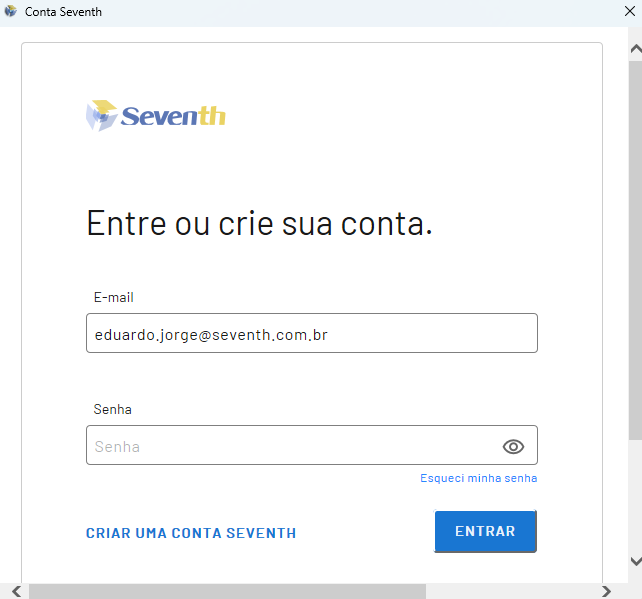Click the Seventh app icon in title bar
642x599 pixels.
pyautogui.click(x=11, y=12)
